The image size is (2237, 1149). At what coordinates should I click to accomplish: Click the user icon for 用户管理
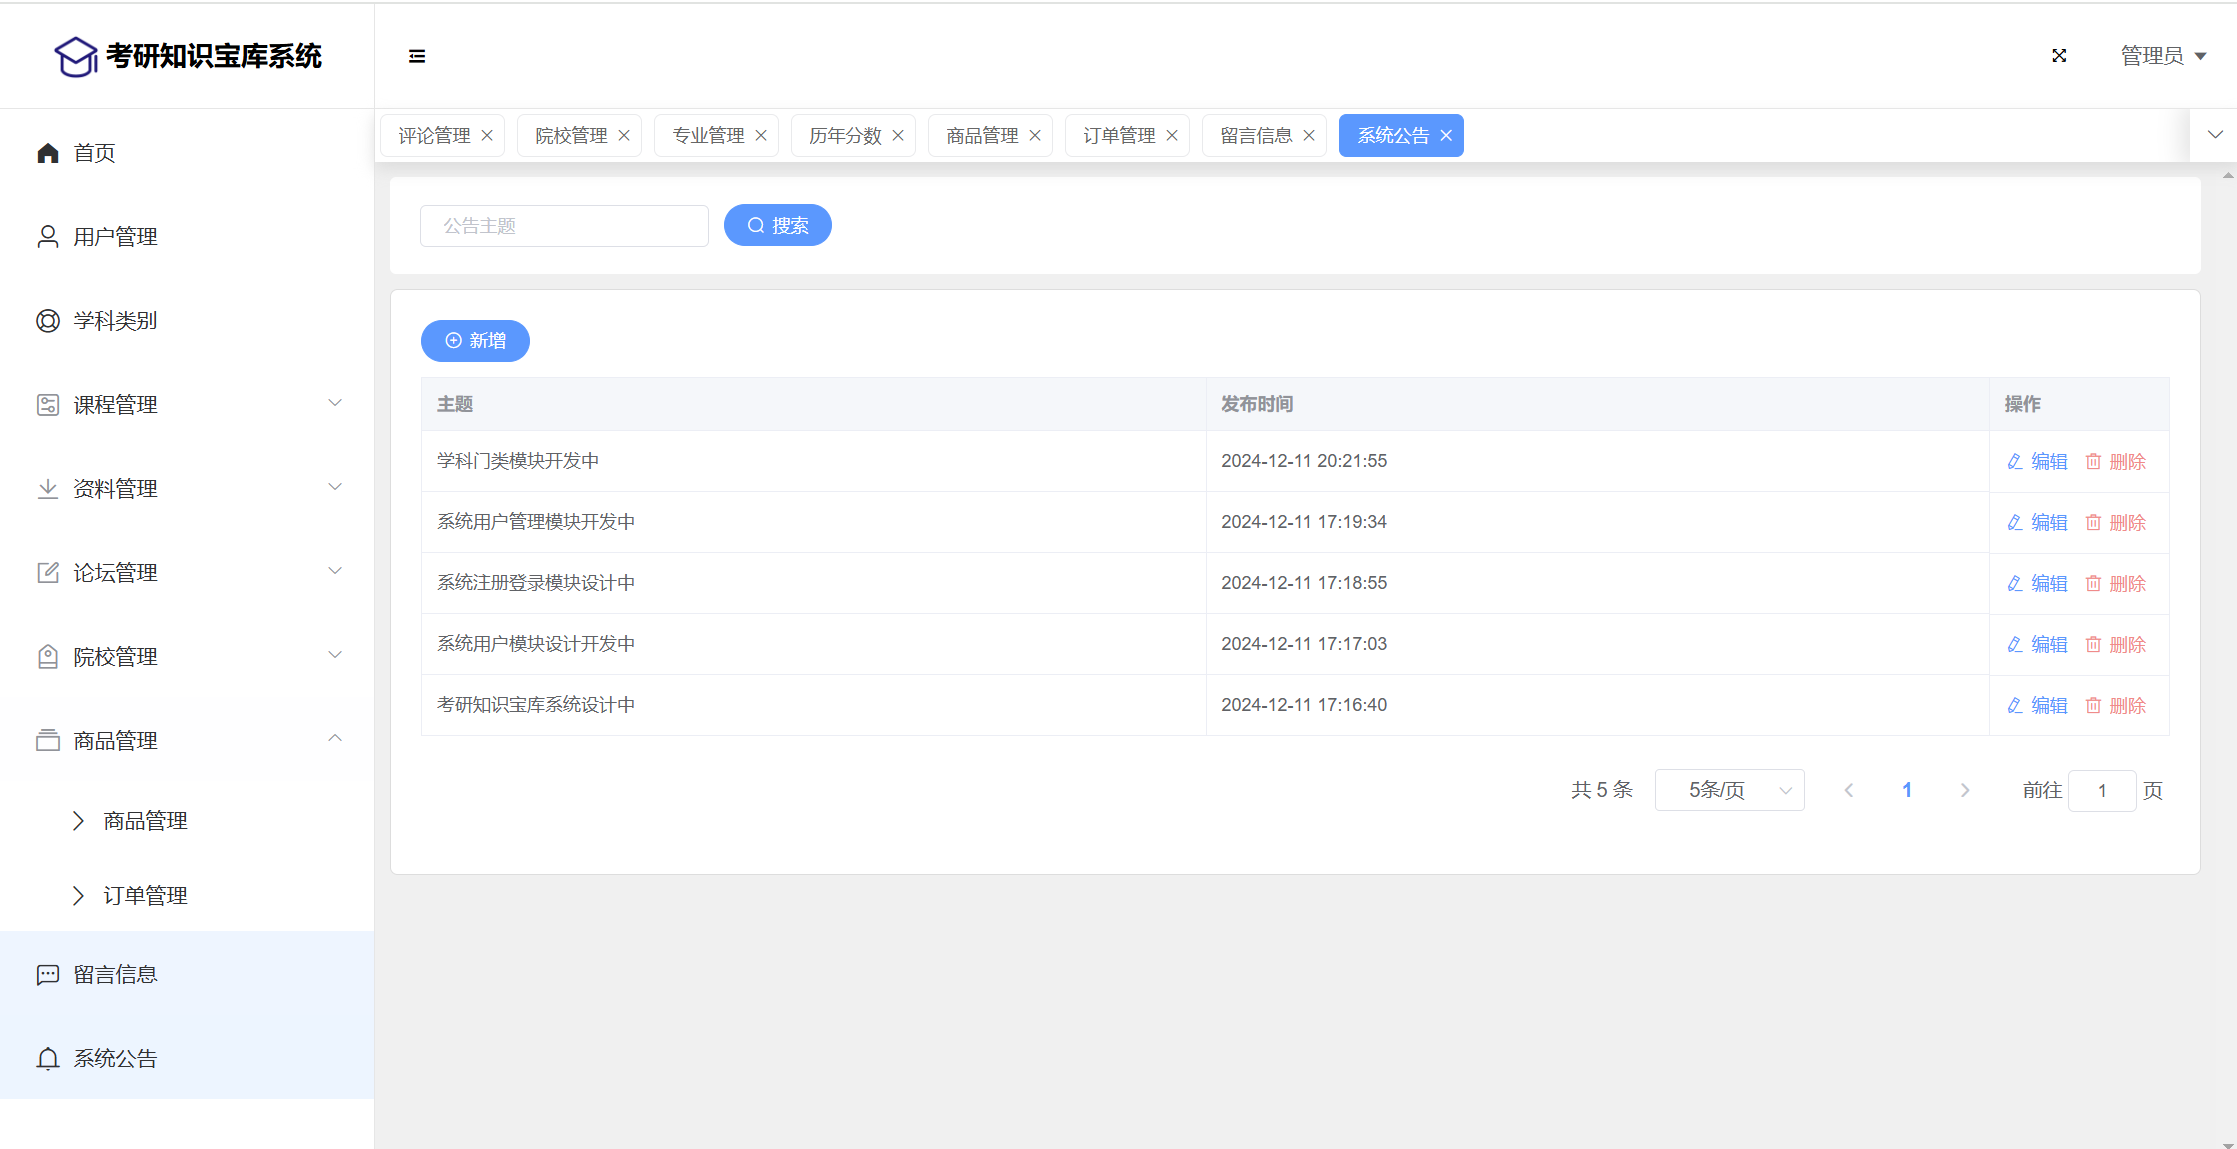point(48,237)
